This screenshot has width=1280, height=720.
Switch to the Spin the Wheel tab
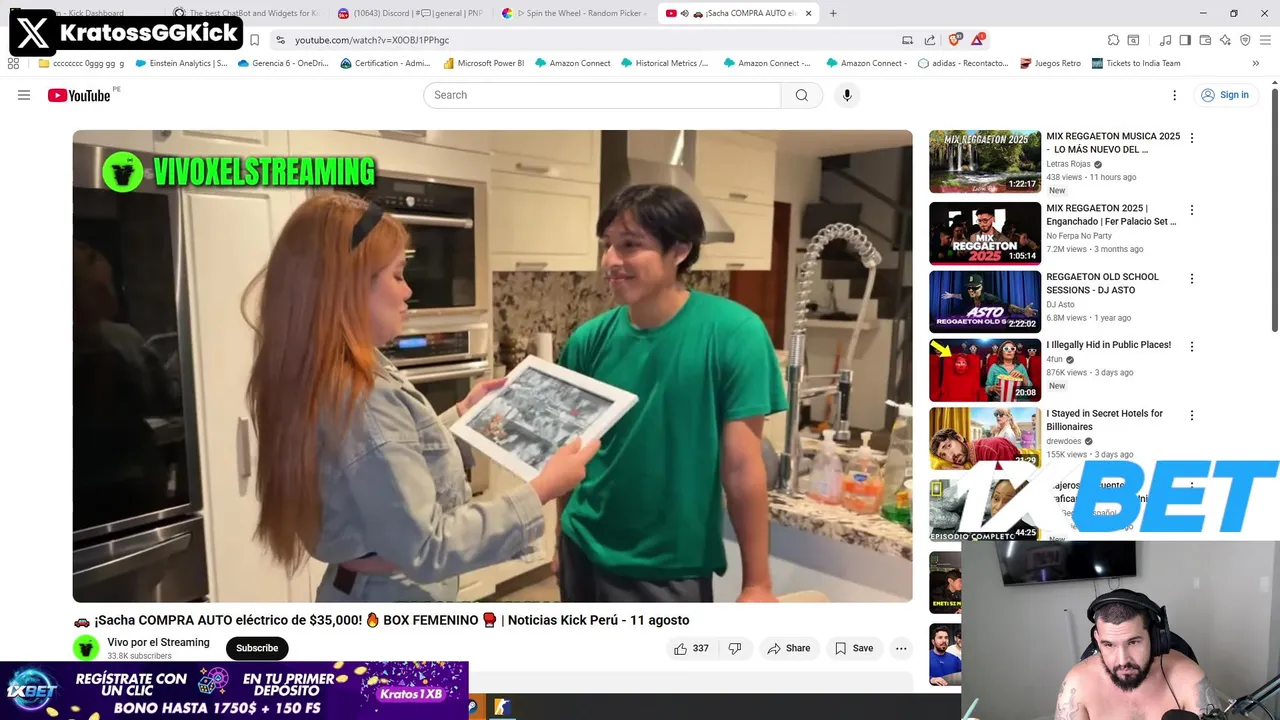click(x=575, y=13)
